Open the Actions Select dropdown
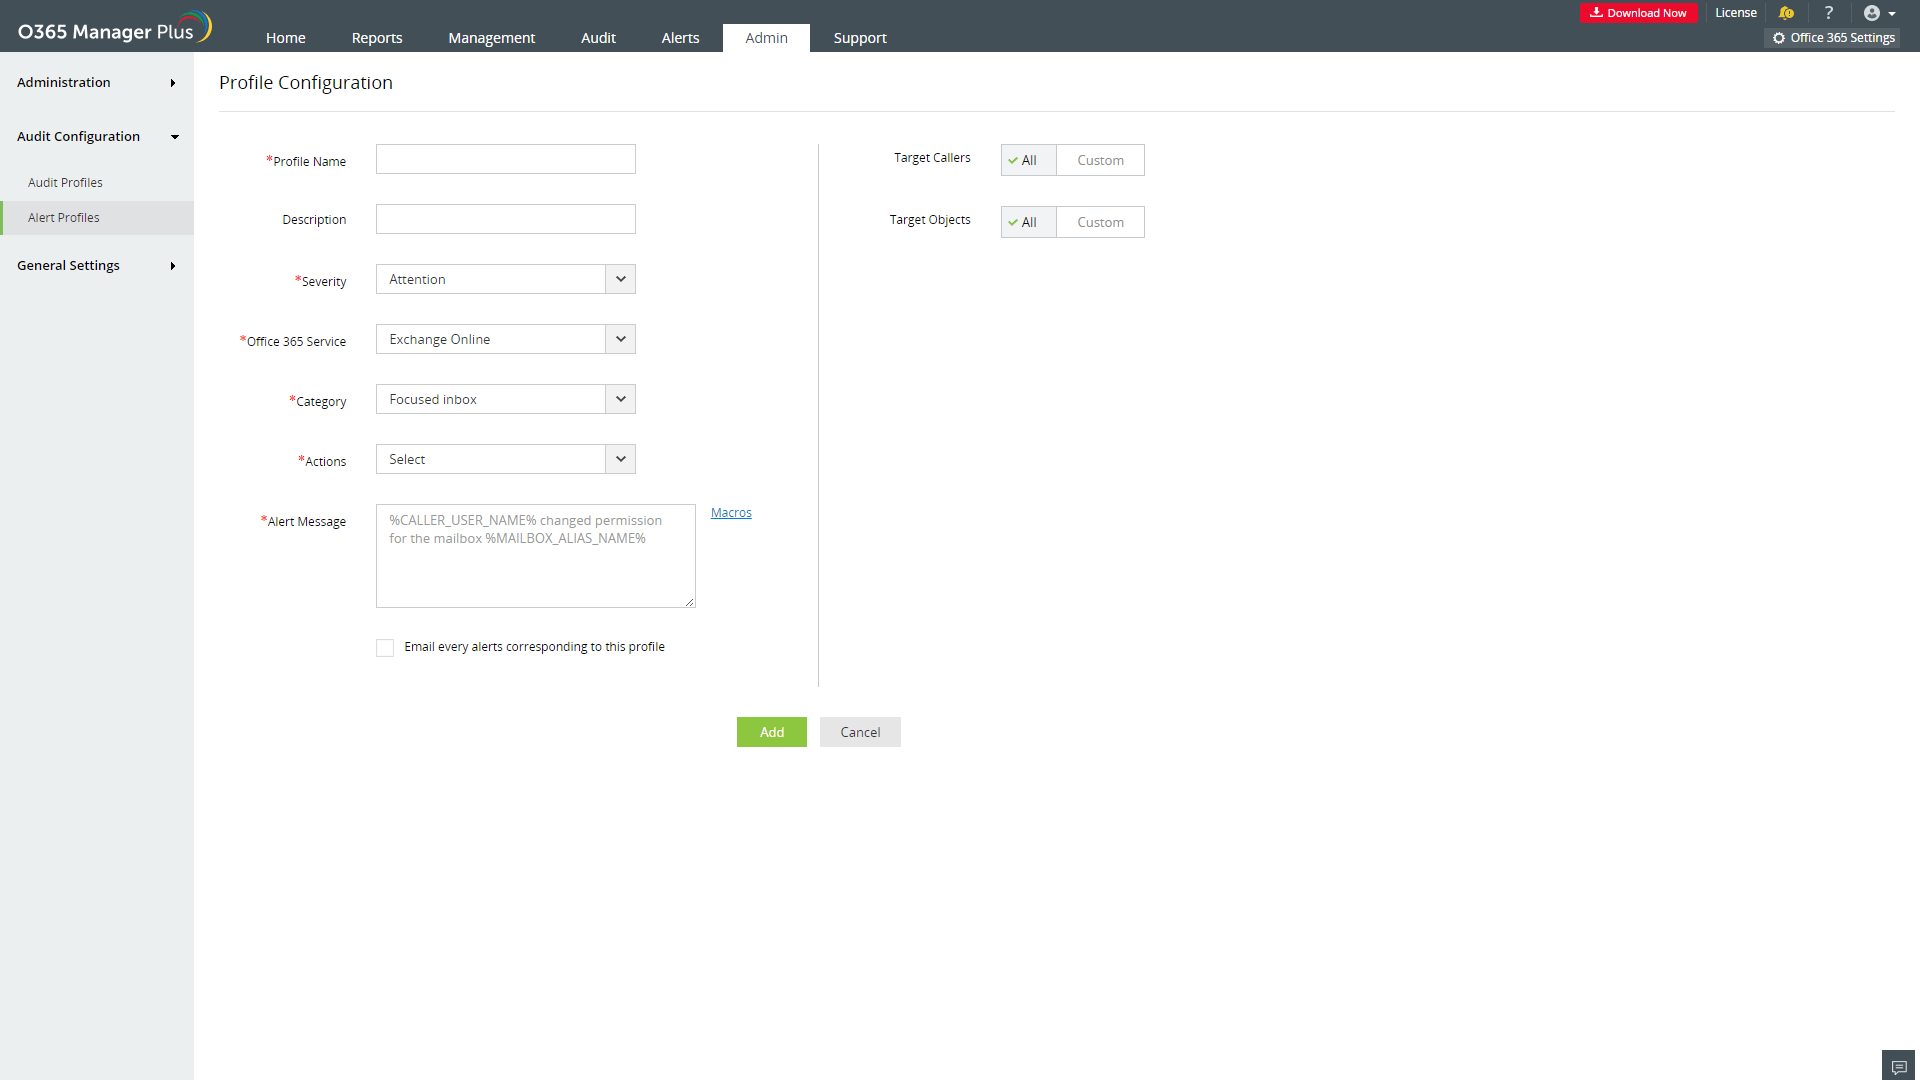1920x1080 pixels. [x=505, y=459]
